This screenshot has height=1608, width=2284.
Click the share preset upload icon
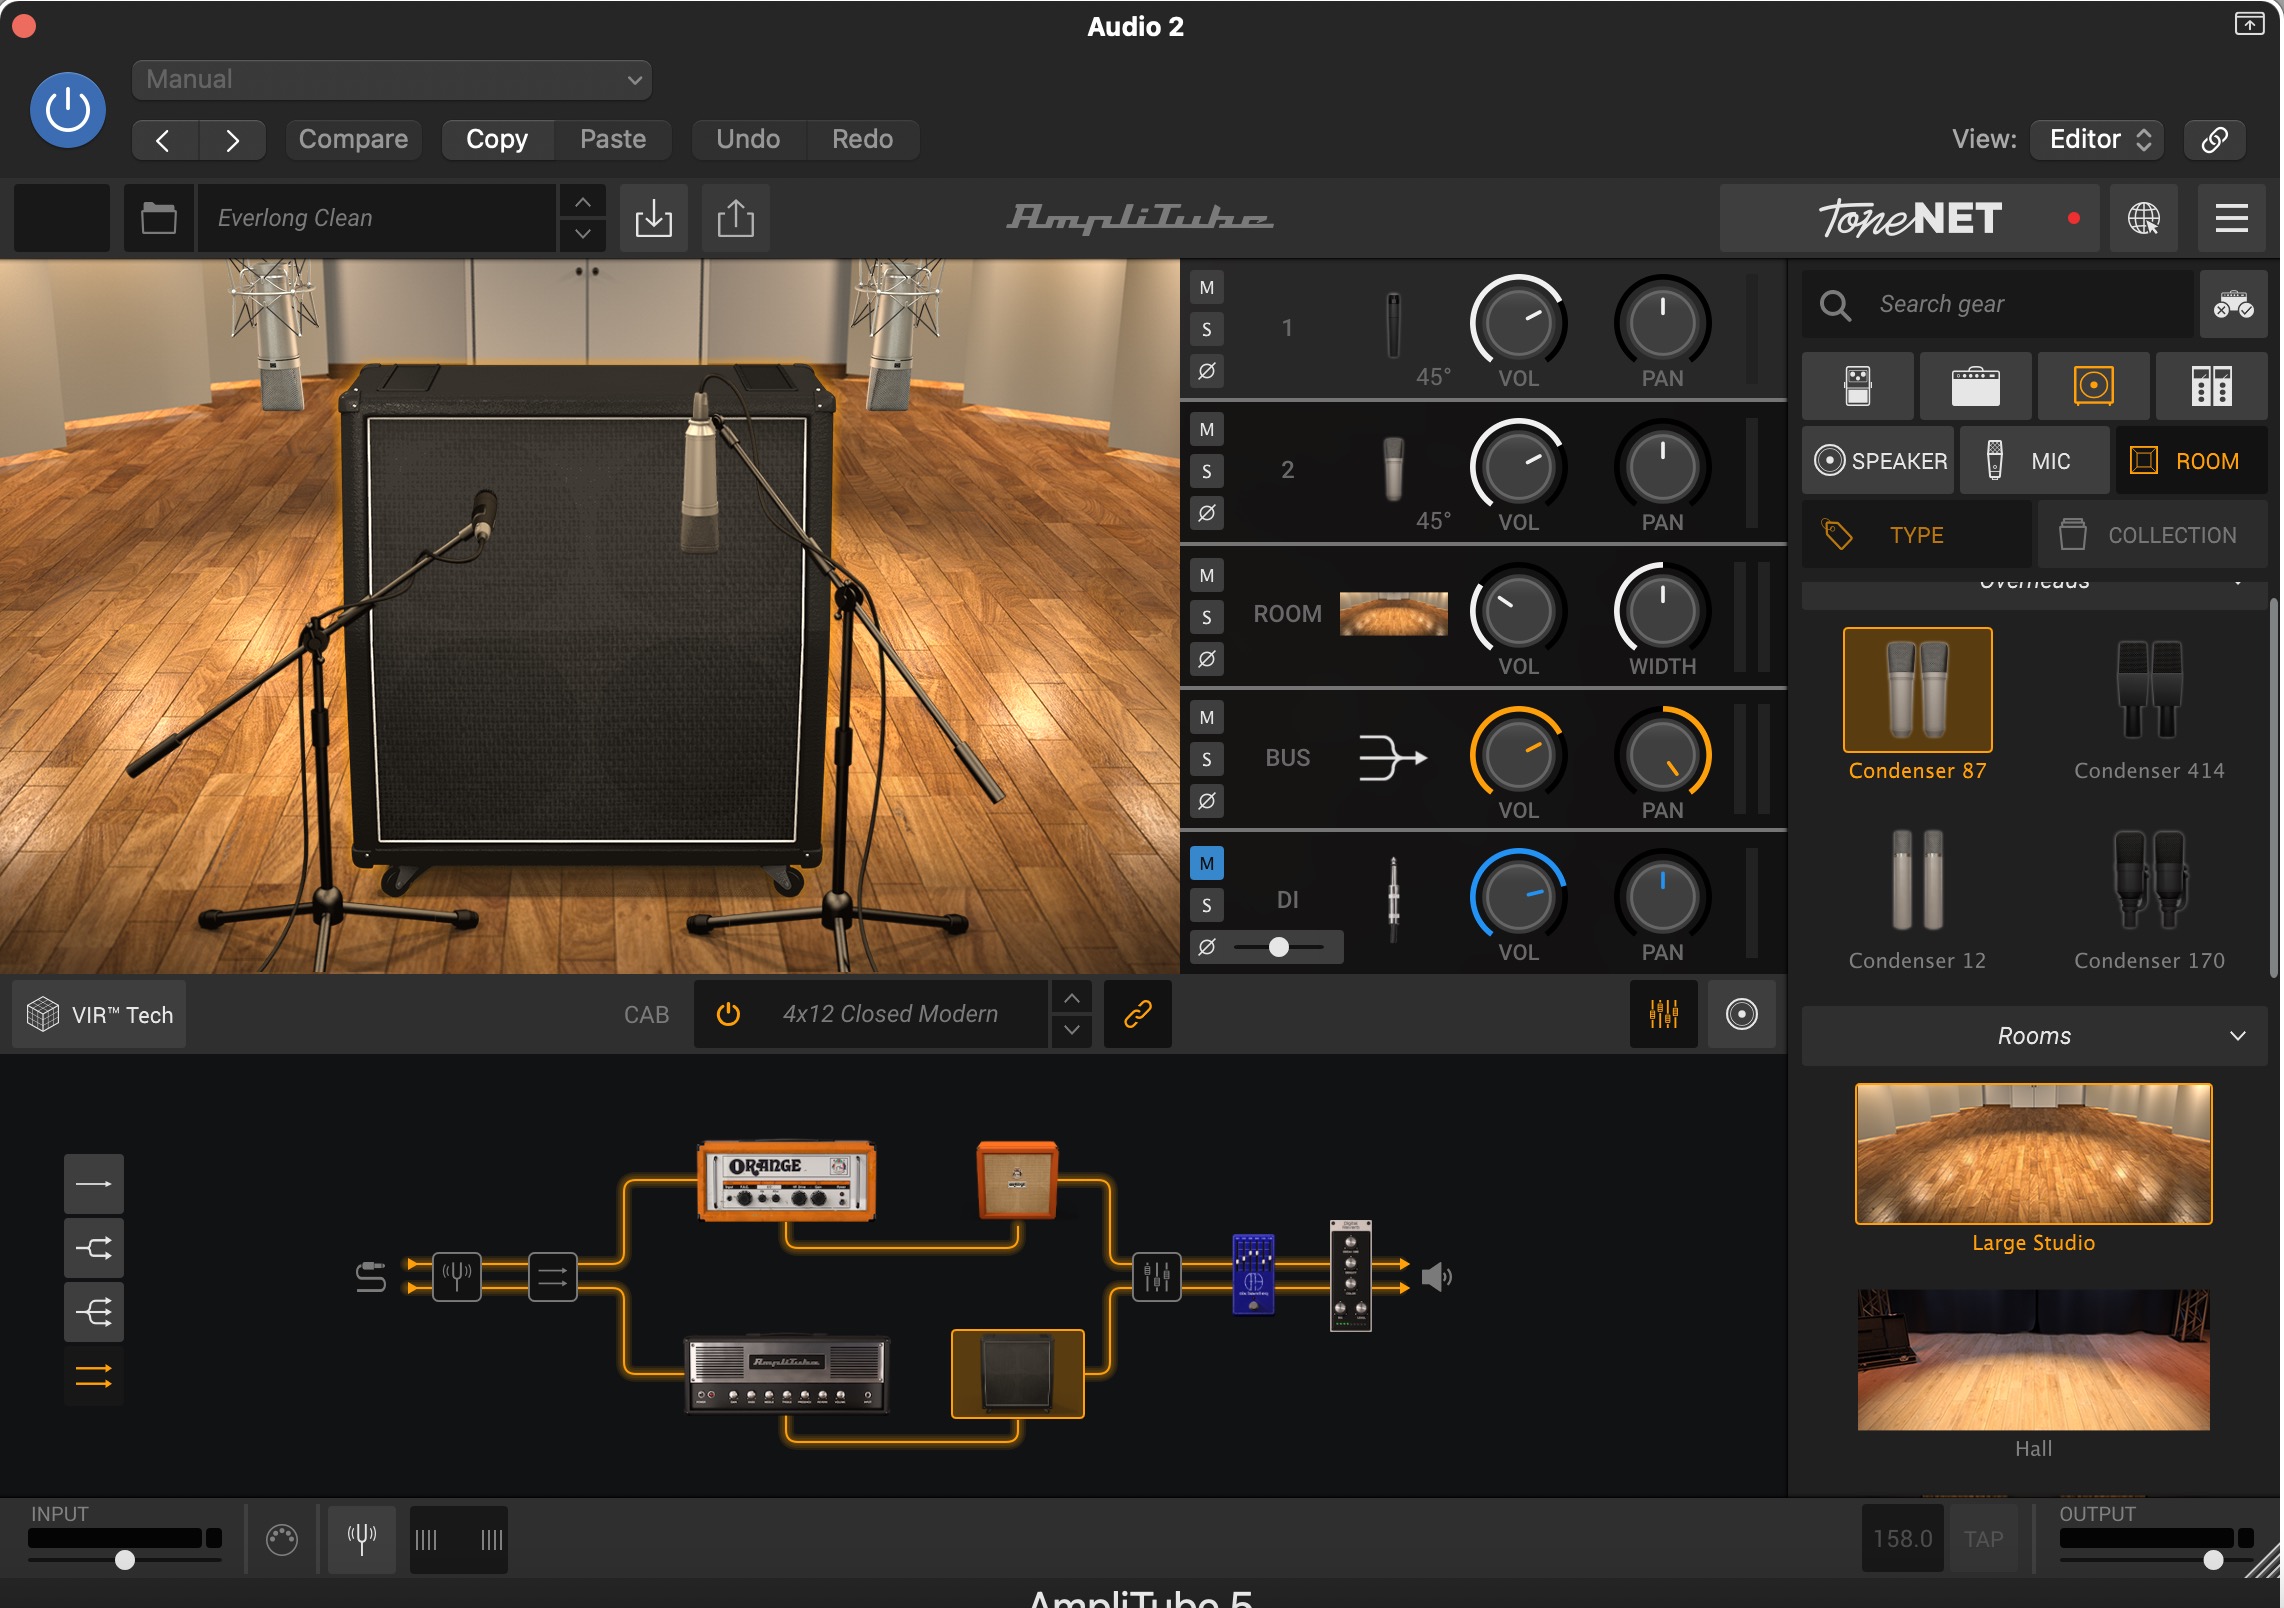click(x=735, y=217)
